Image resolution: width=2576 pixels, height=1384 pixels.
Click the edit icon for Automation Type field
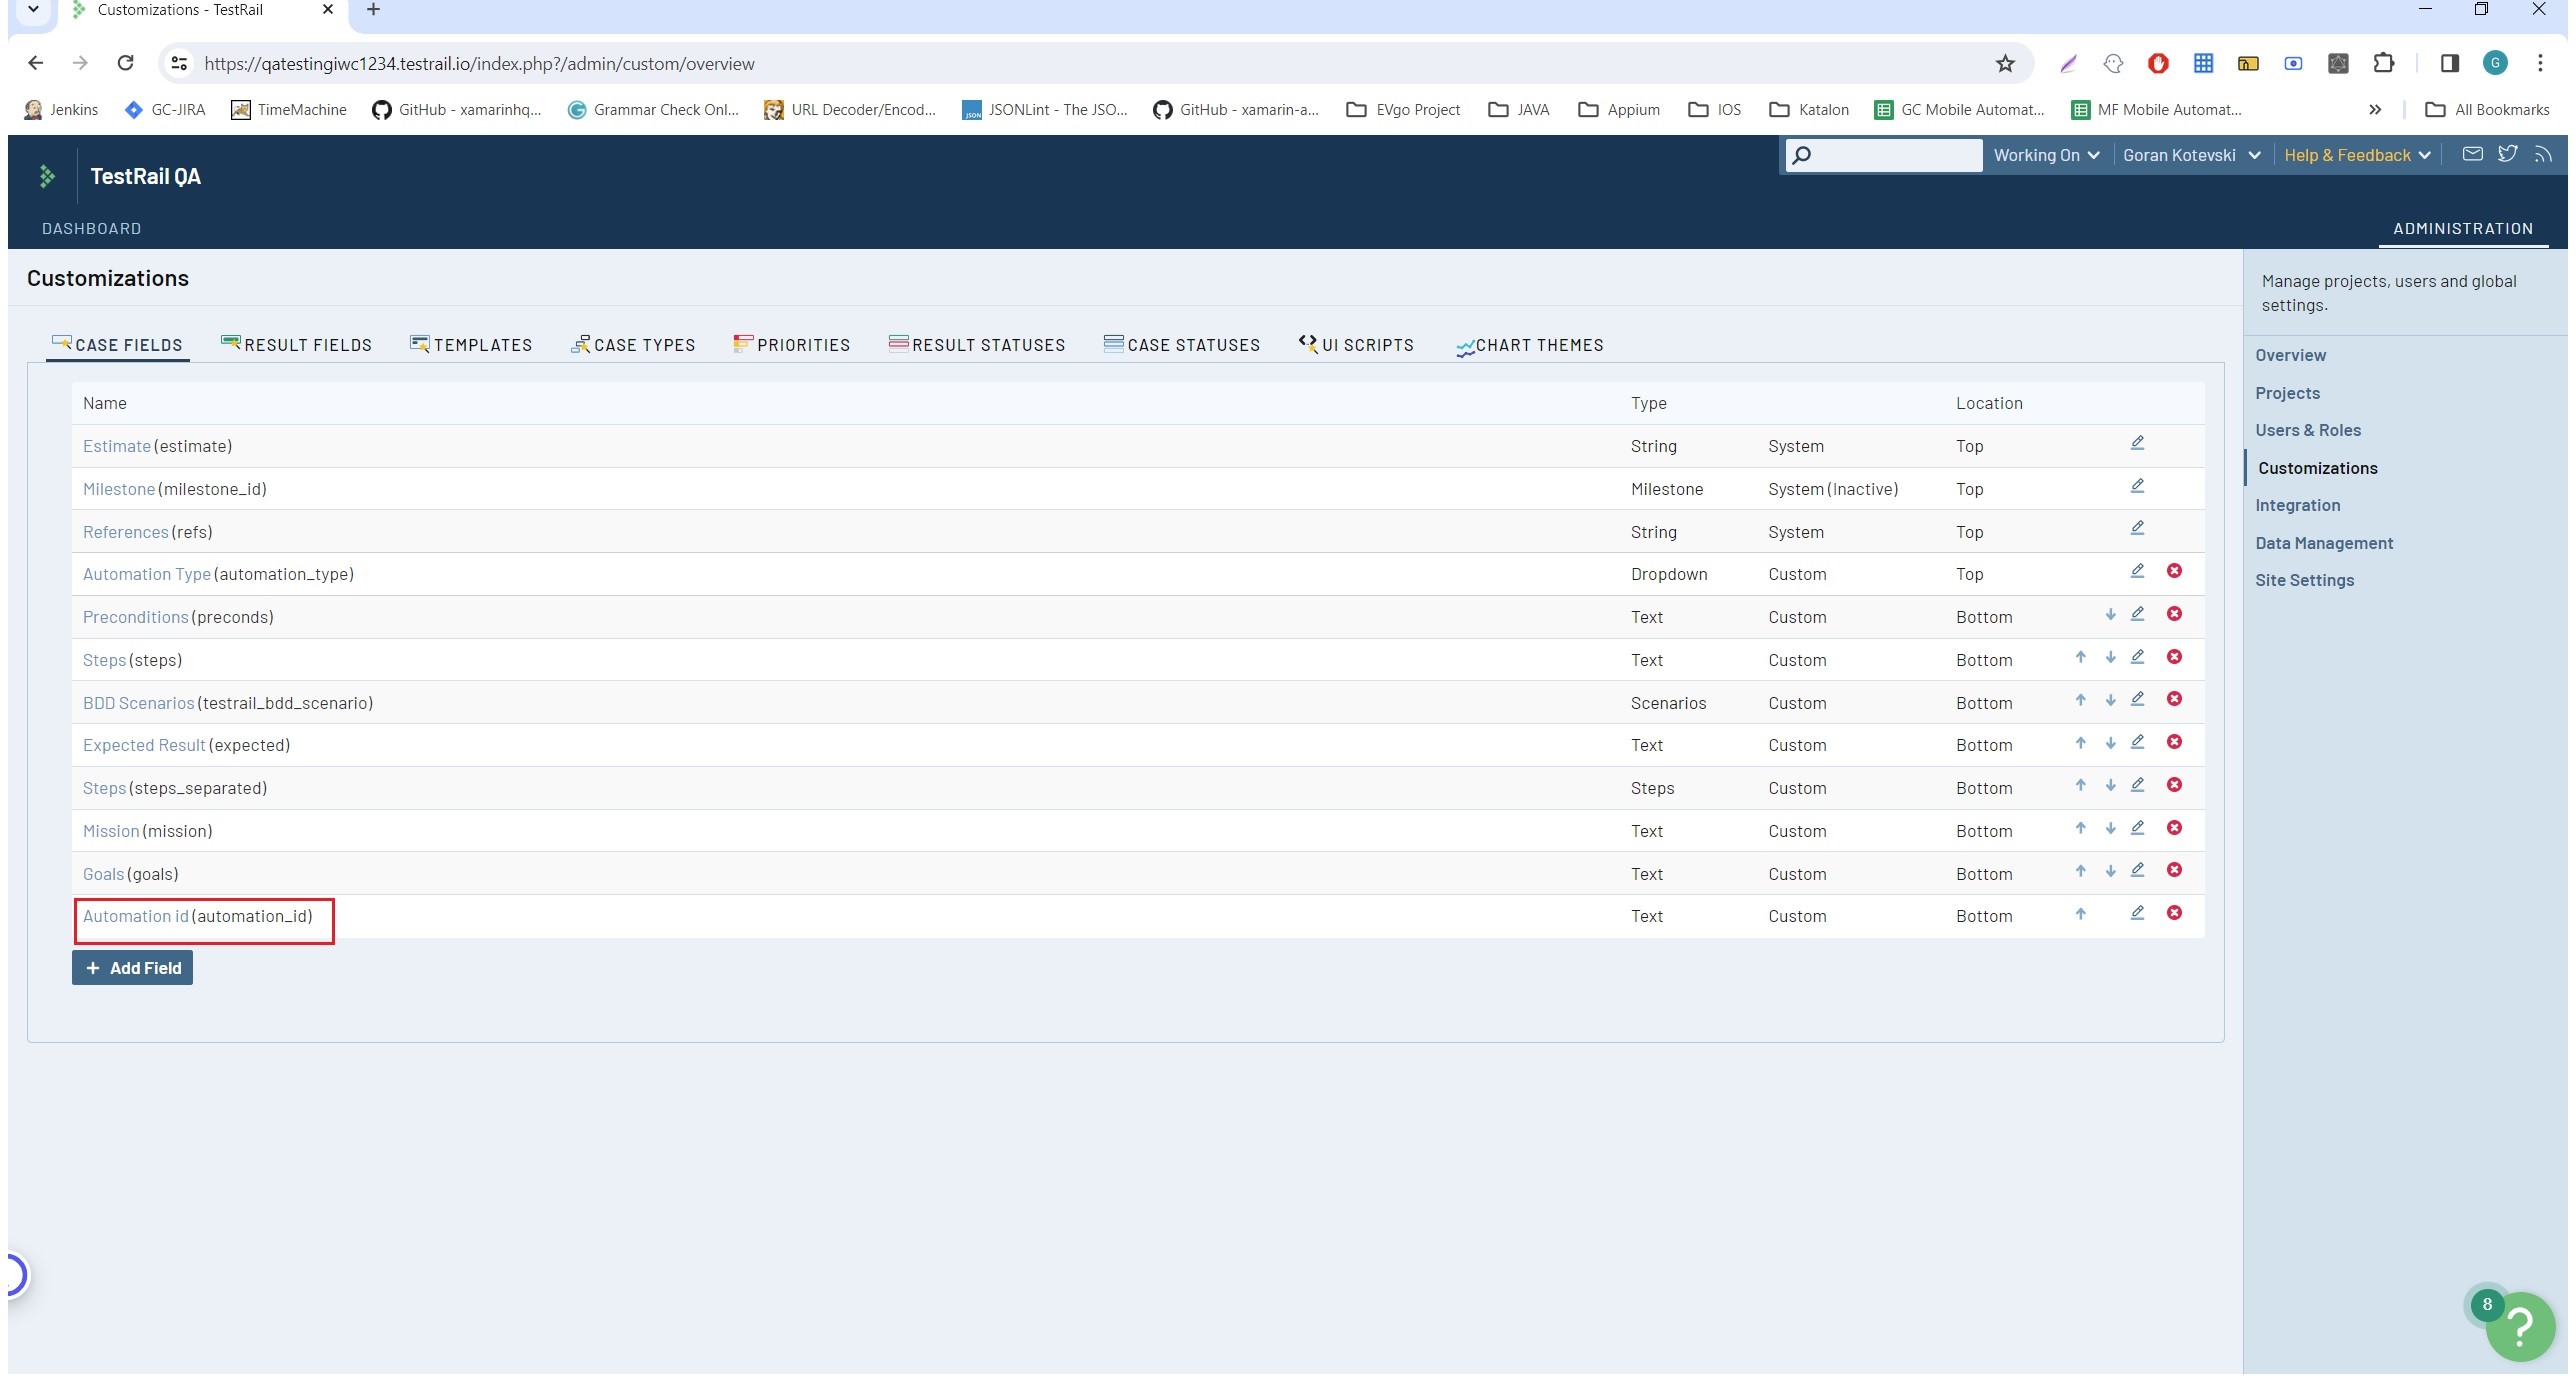(2138, 571)
